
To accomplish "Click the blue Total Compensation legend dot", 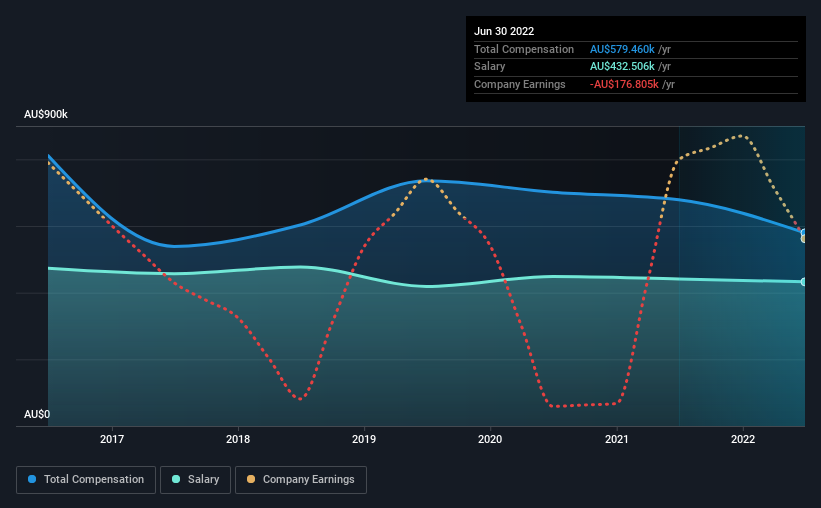I will [32, 479].
